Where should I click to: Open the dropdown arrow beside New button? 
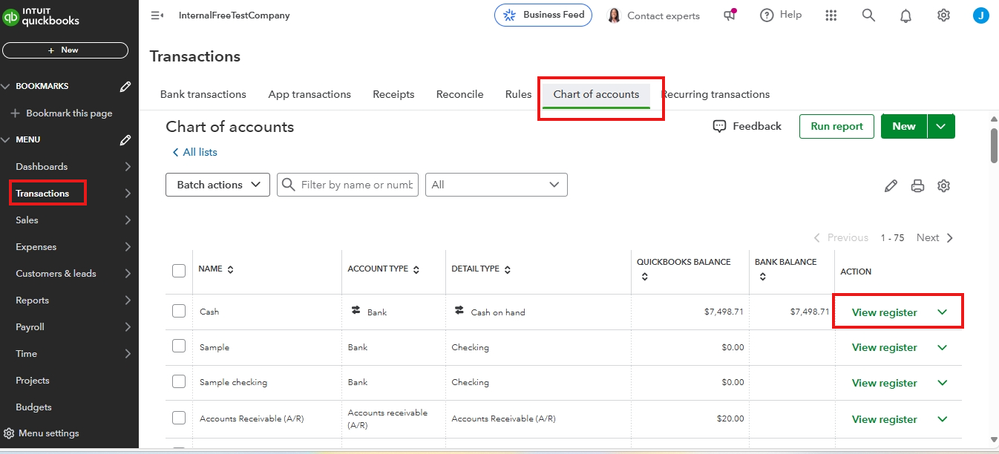pyautogui.click(x=942, y=127)
